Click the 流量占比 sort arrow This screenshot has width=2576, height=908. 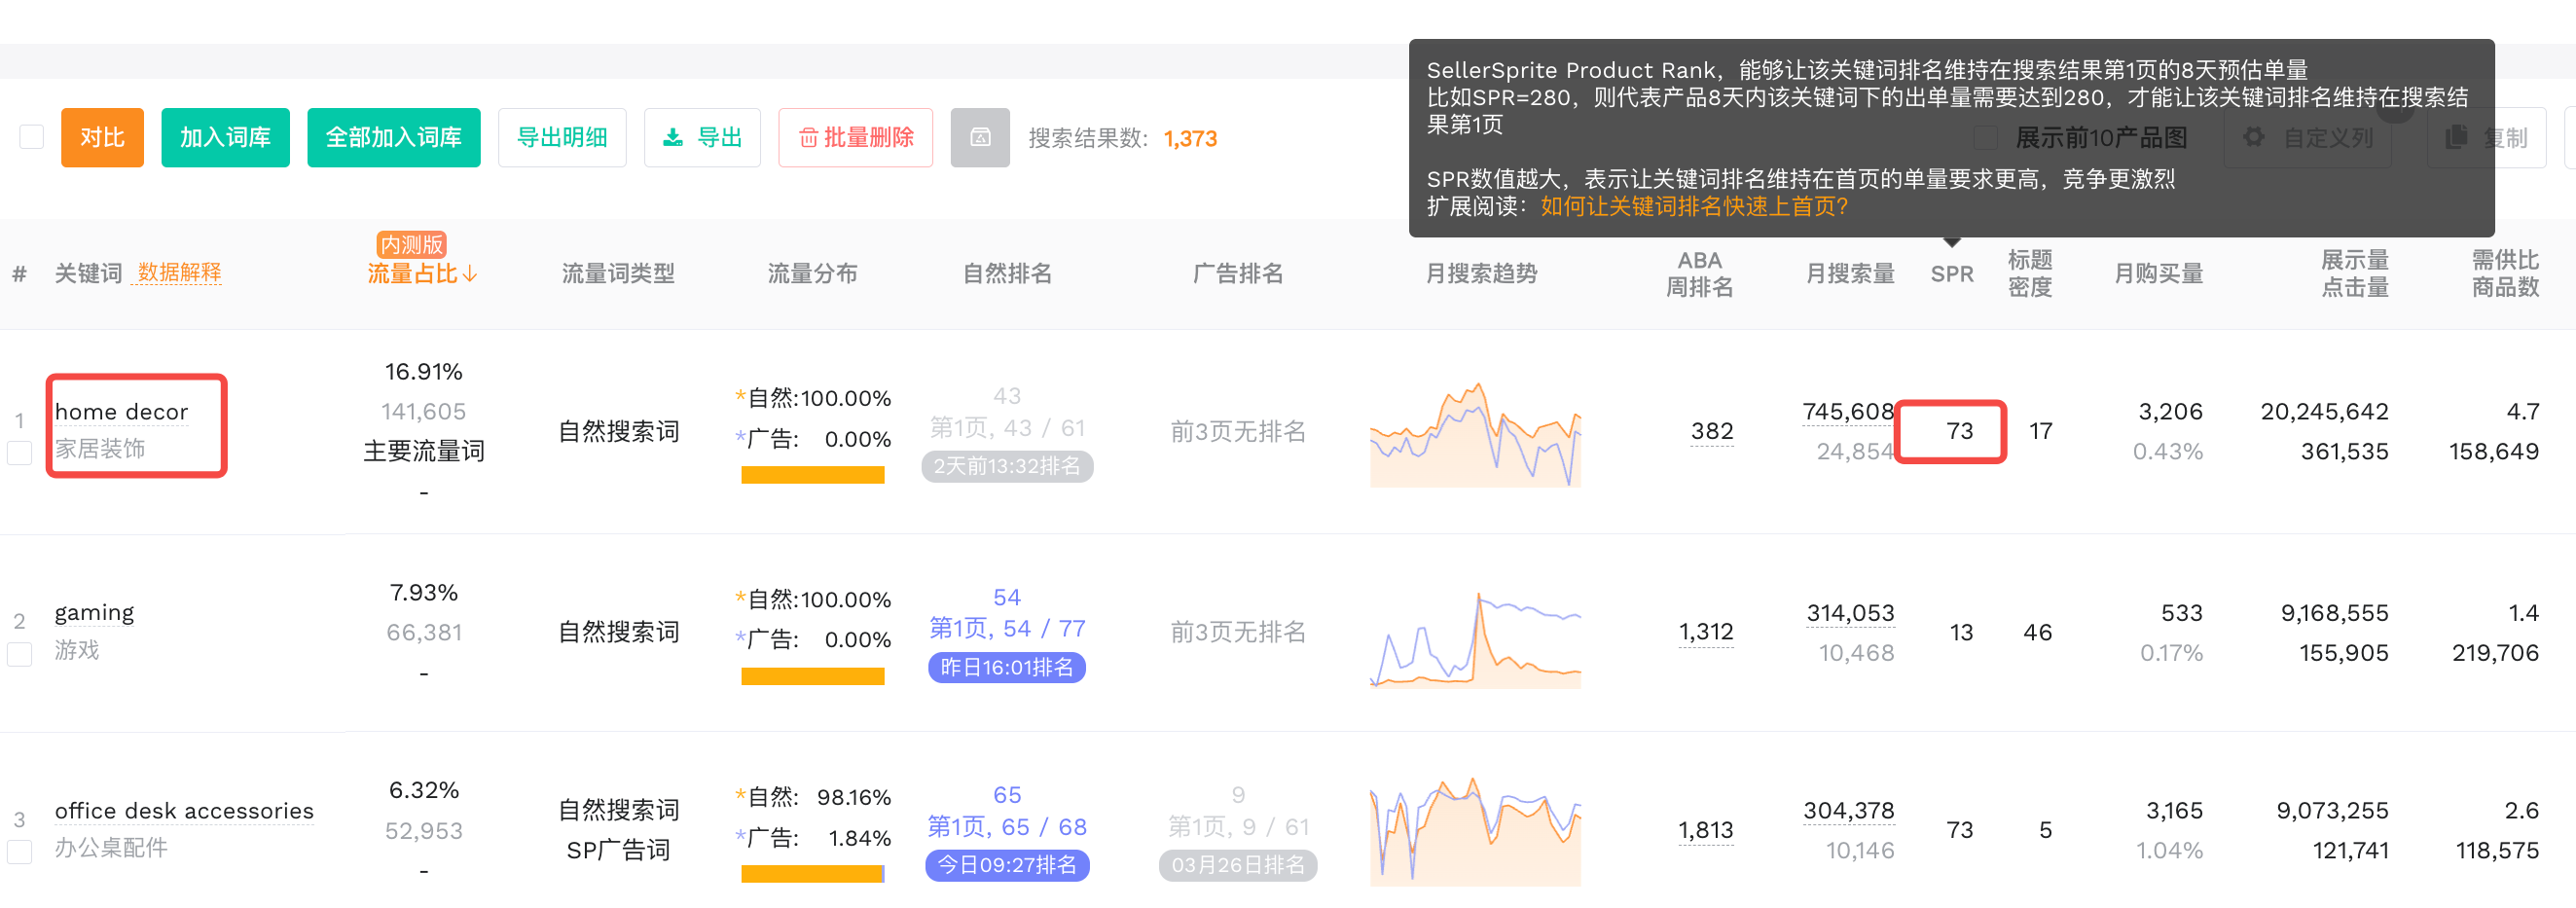pyautogui.click(x=471, y=274)
